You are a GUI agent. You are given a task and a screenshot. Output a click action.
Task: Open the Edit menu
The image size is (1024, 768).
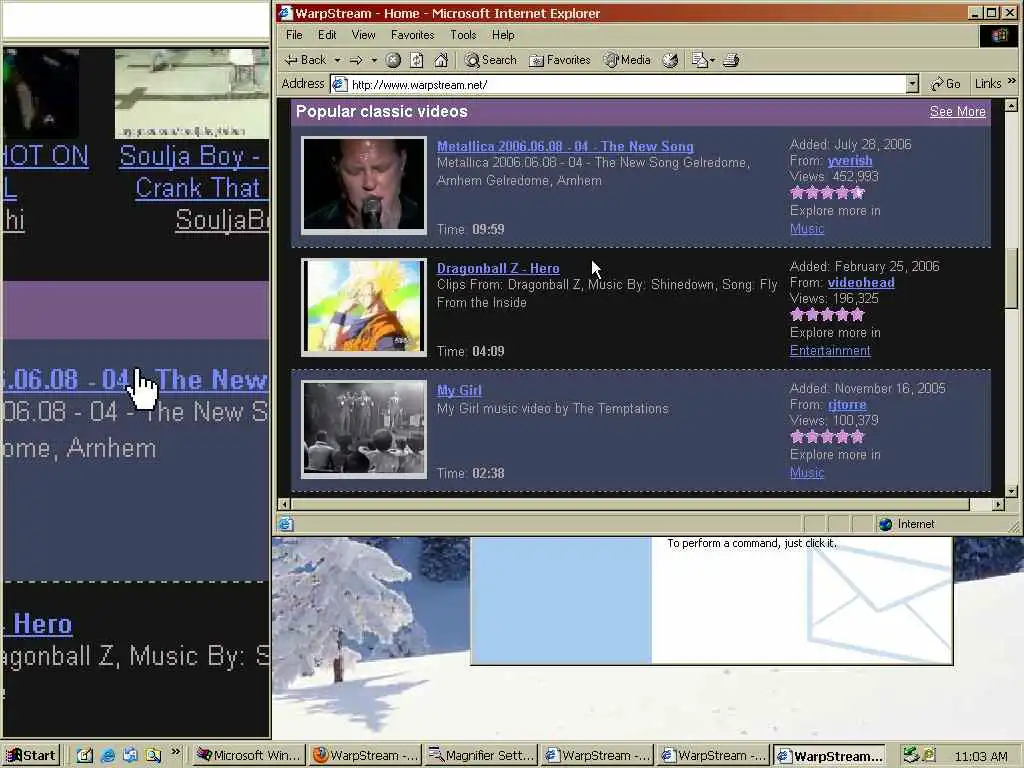click(x=327, y=35)
